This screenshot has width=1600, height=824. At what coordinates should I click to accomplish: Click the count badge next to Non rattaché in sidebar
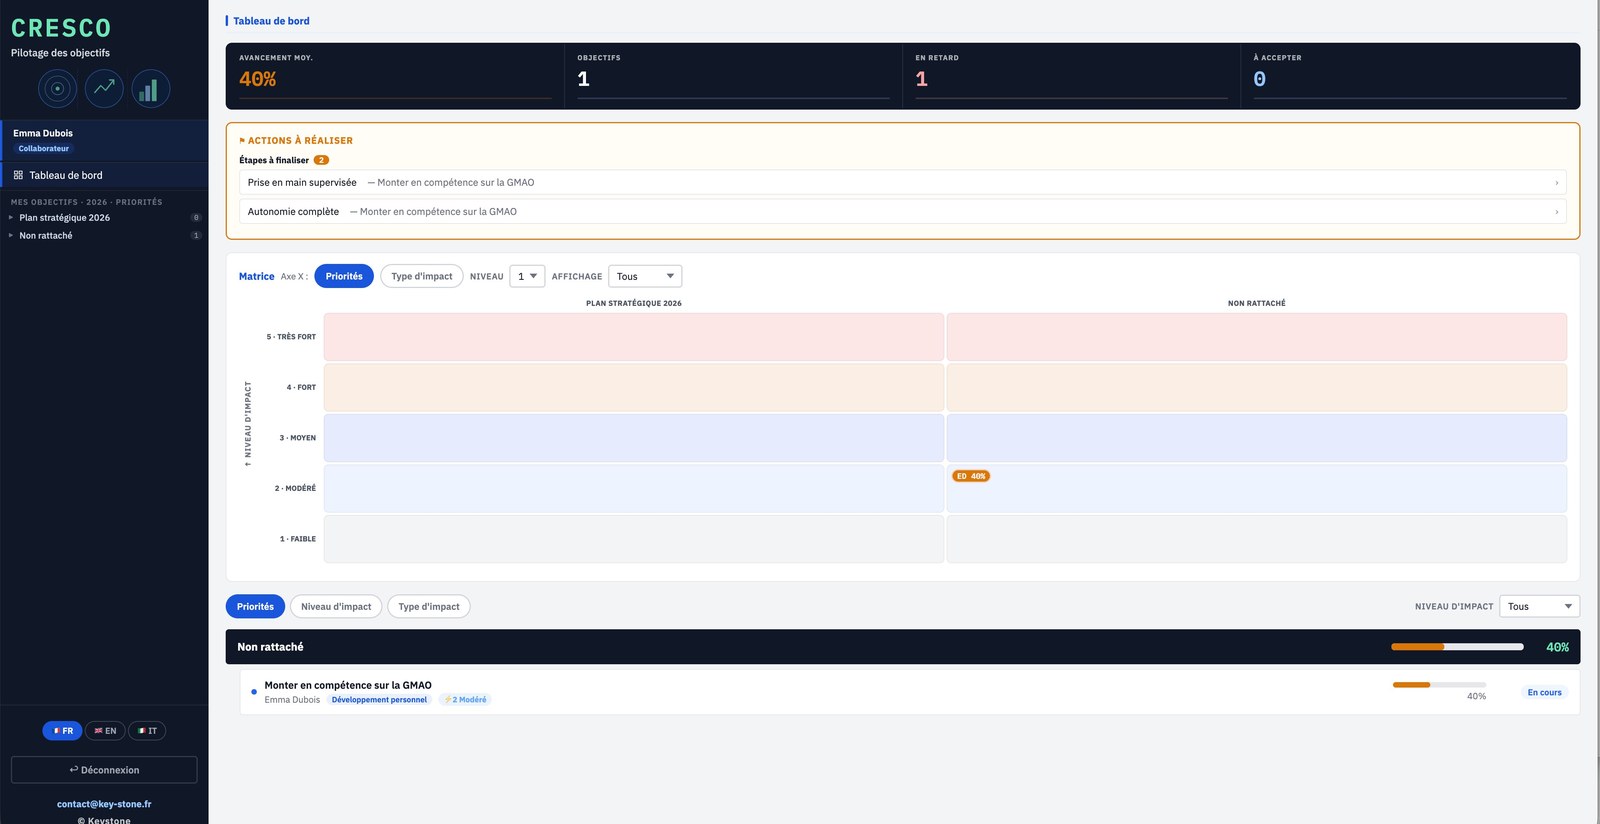click(196, 236)
